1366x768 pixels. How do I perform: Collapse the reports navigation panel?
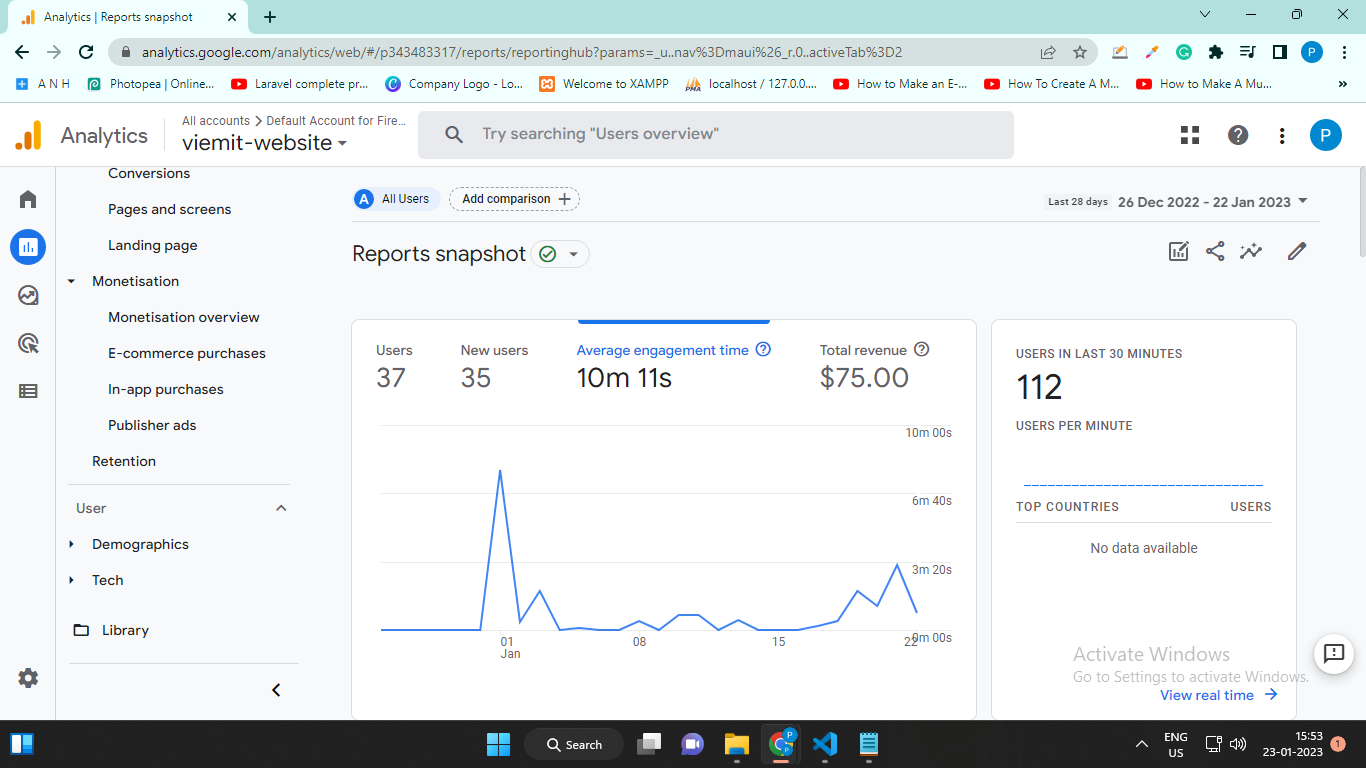coord(277,690)
